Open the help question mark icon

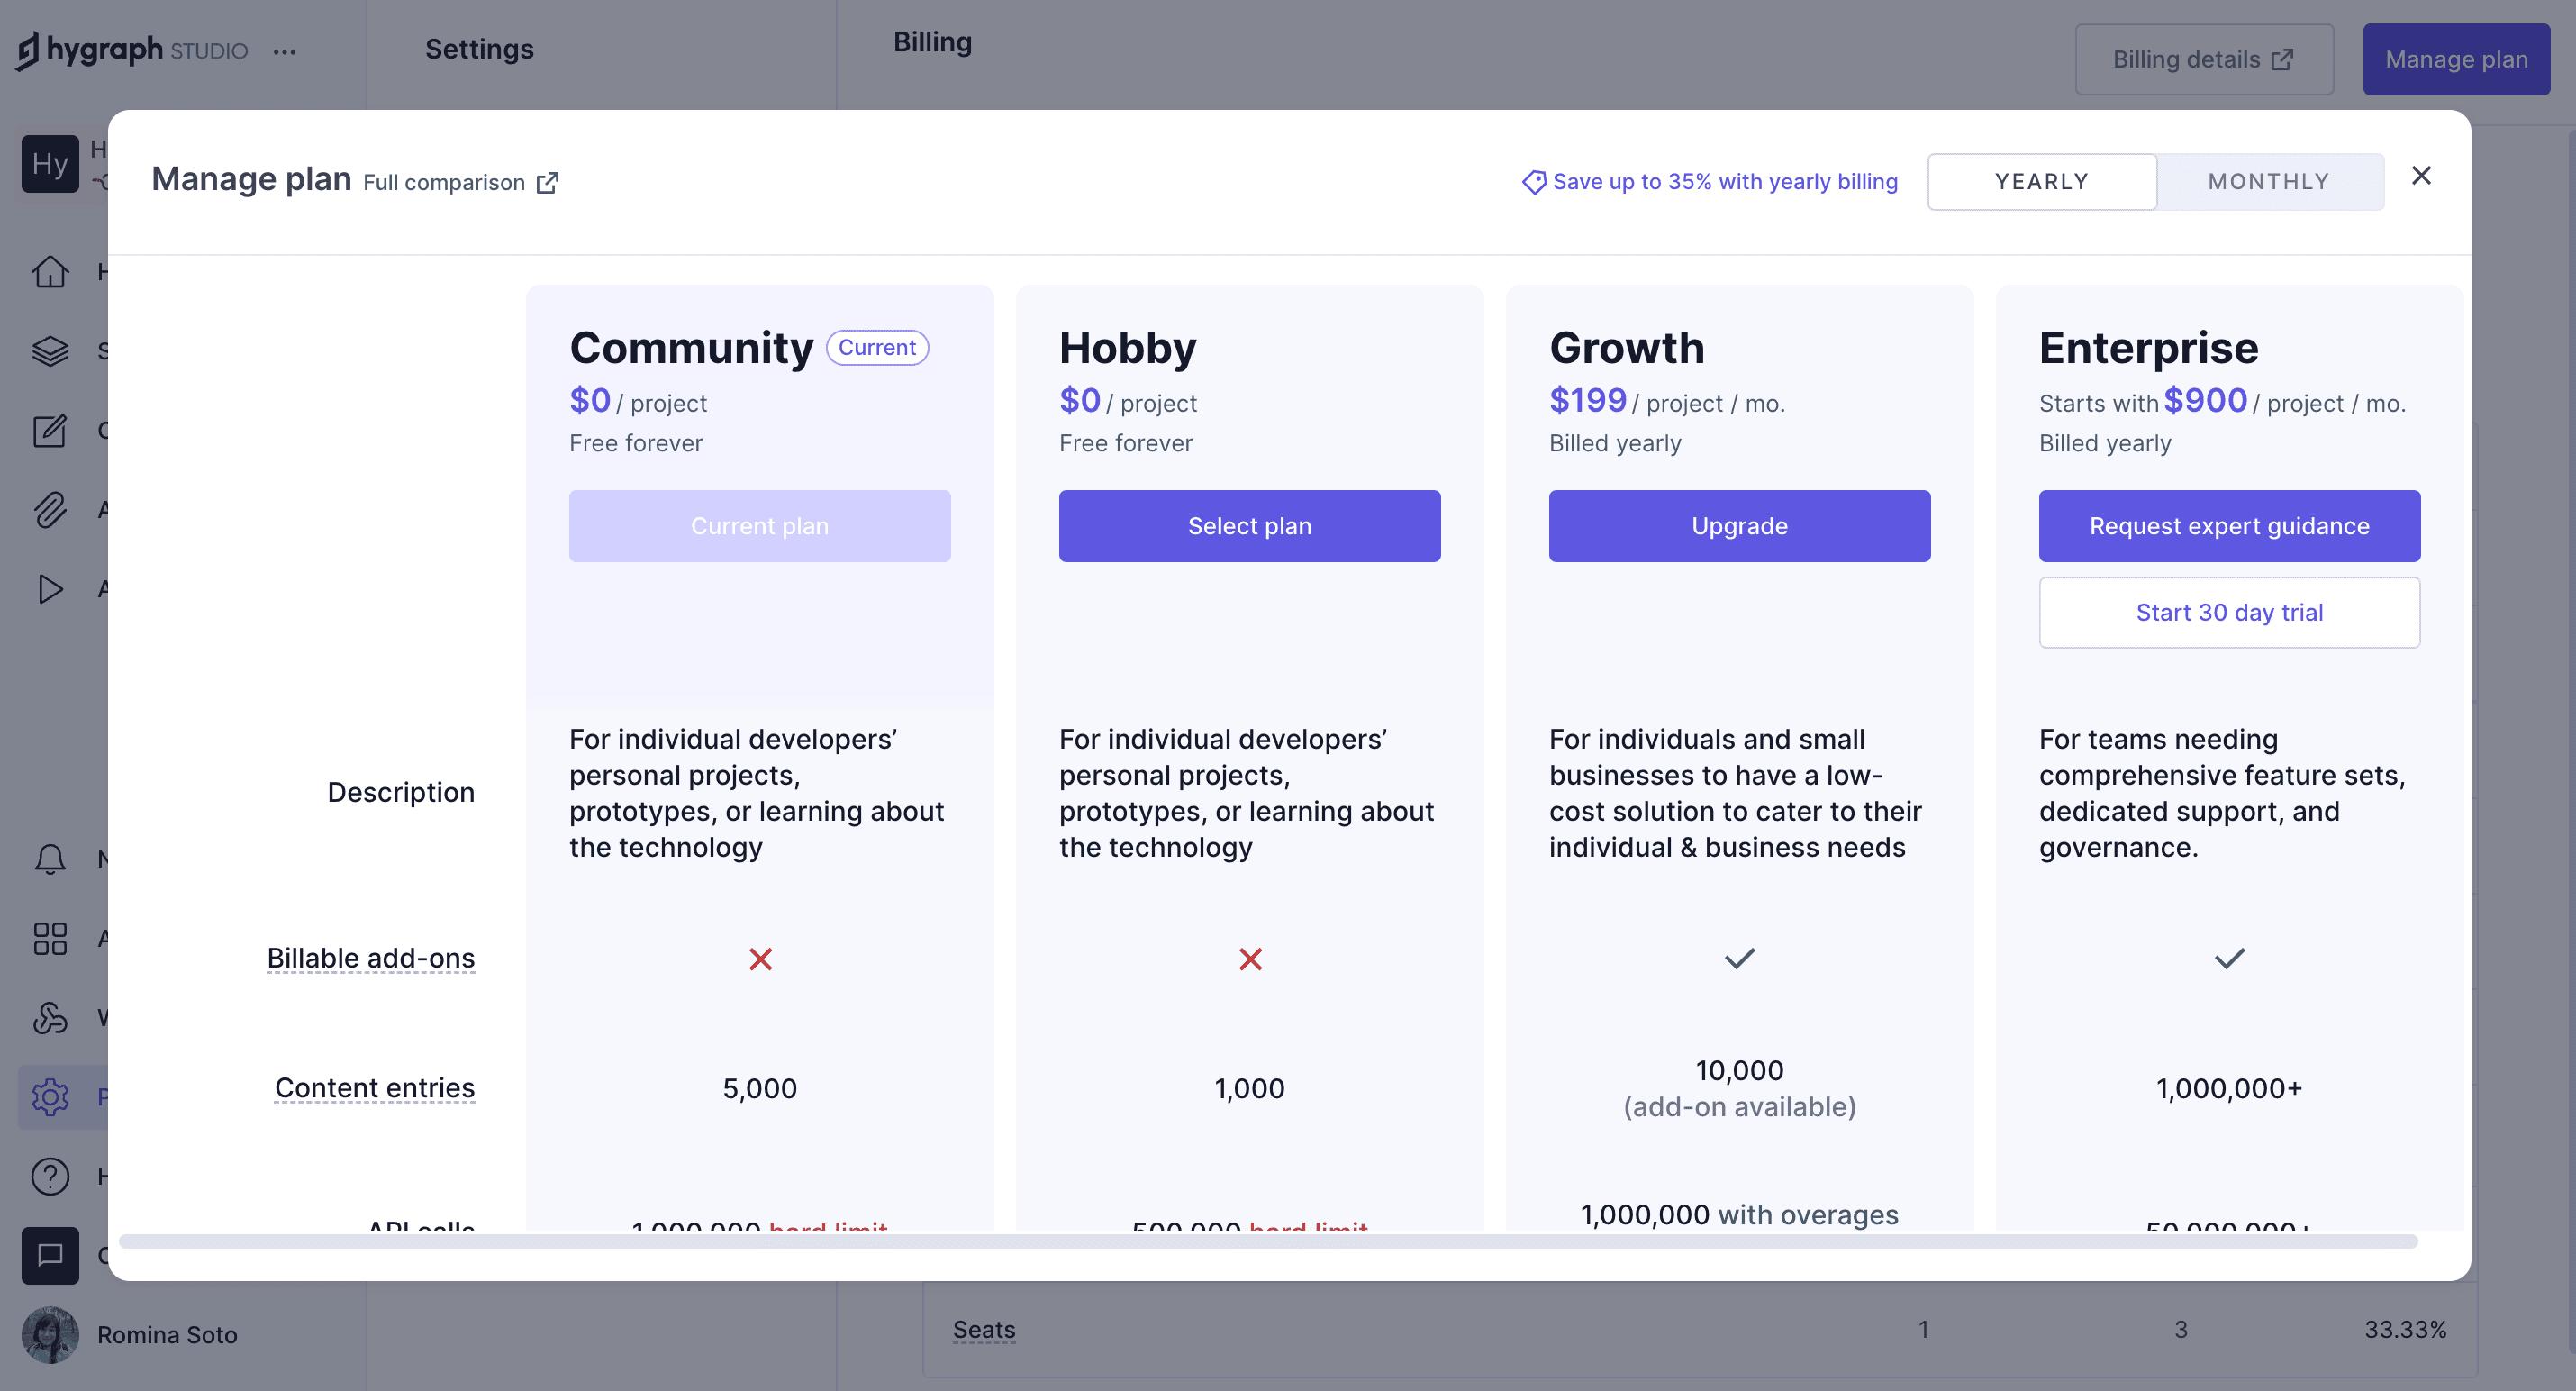click(x=50, y=1176)
